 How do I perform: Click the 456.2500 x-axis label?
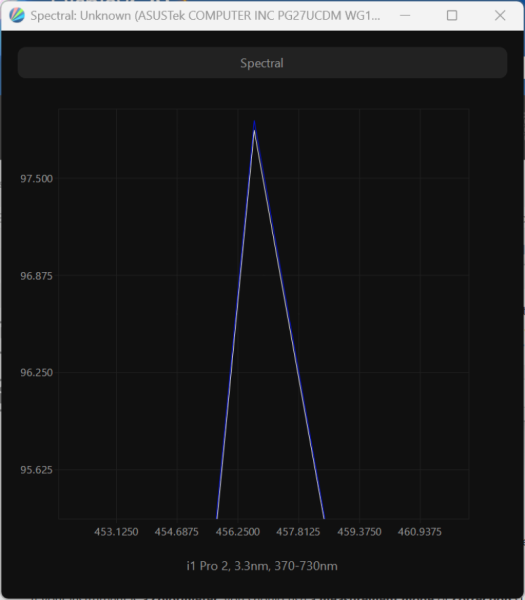point(238,532)
